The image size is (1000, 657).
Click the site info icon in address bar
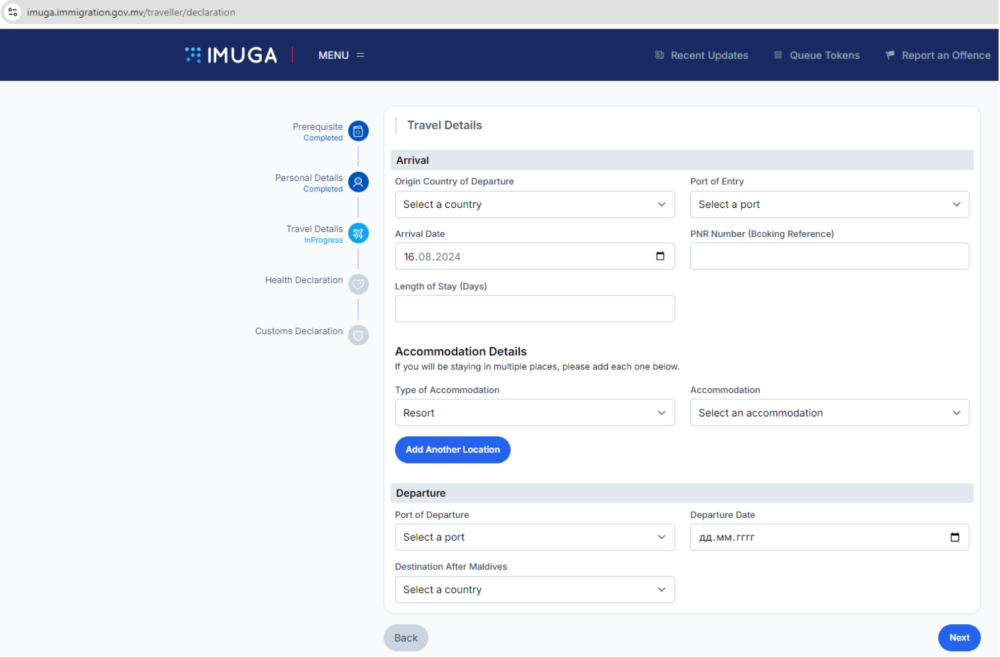13,12
